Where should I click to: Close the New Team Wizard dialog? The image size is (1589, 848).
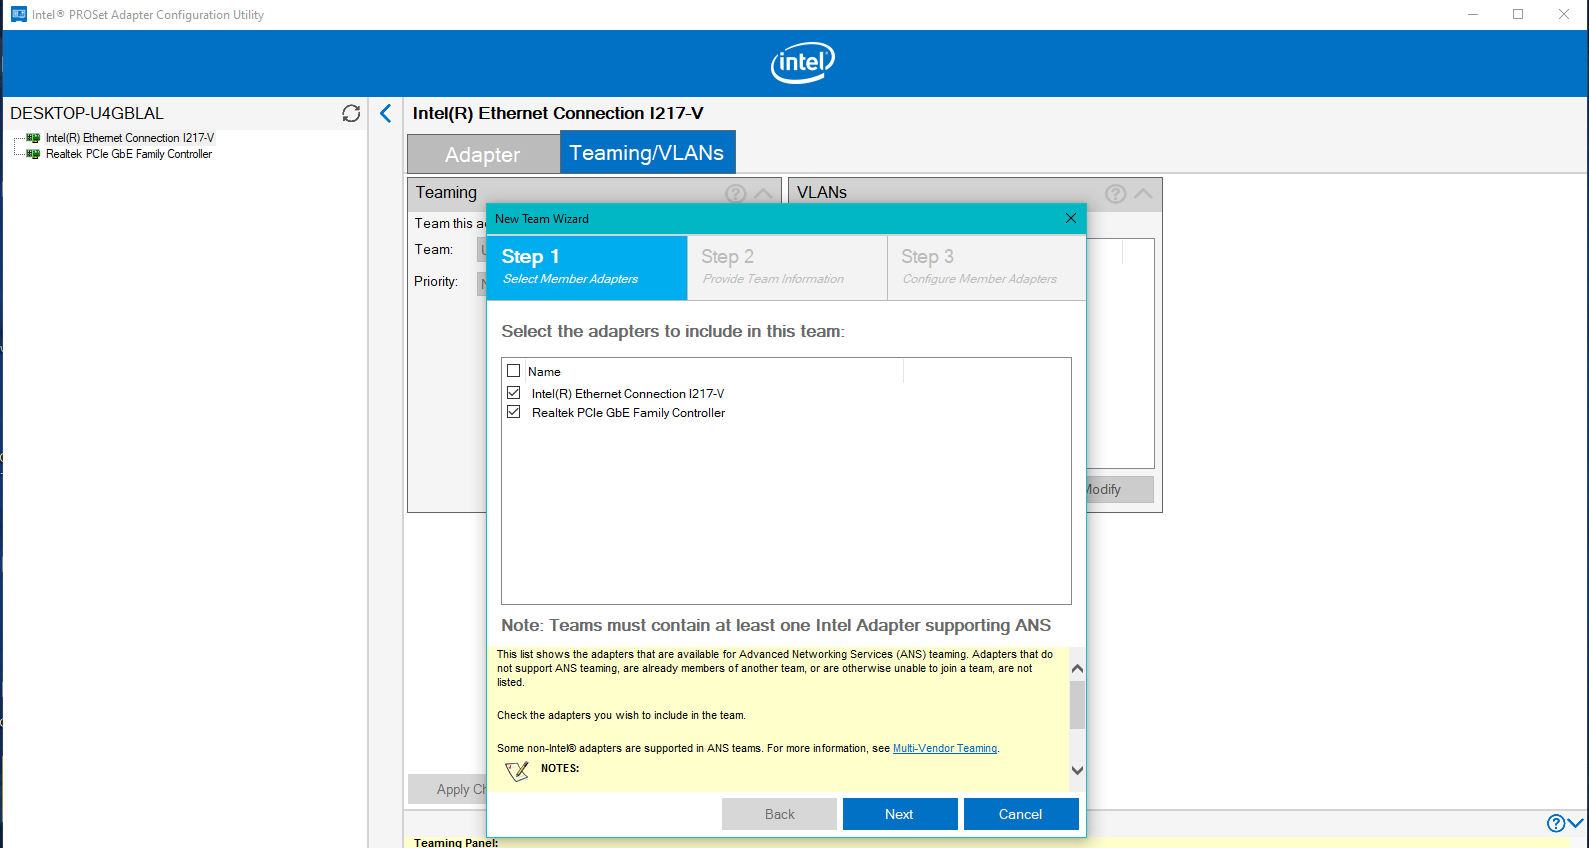[x=1071, y=218]
